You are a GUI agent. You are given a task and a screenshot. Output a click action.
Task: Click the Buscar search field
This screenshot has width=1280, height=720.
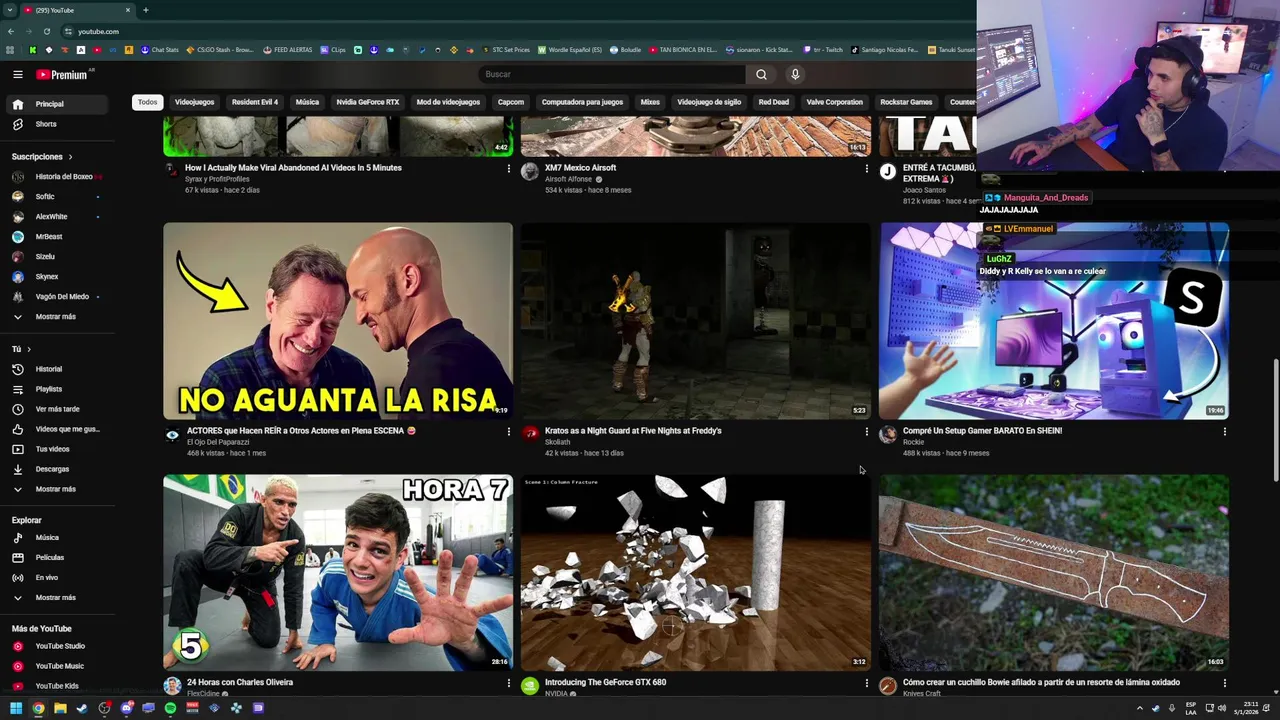pos(611,74)
